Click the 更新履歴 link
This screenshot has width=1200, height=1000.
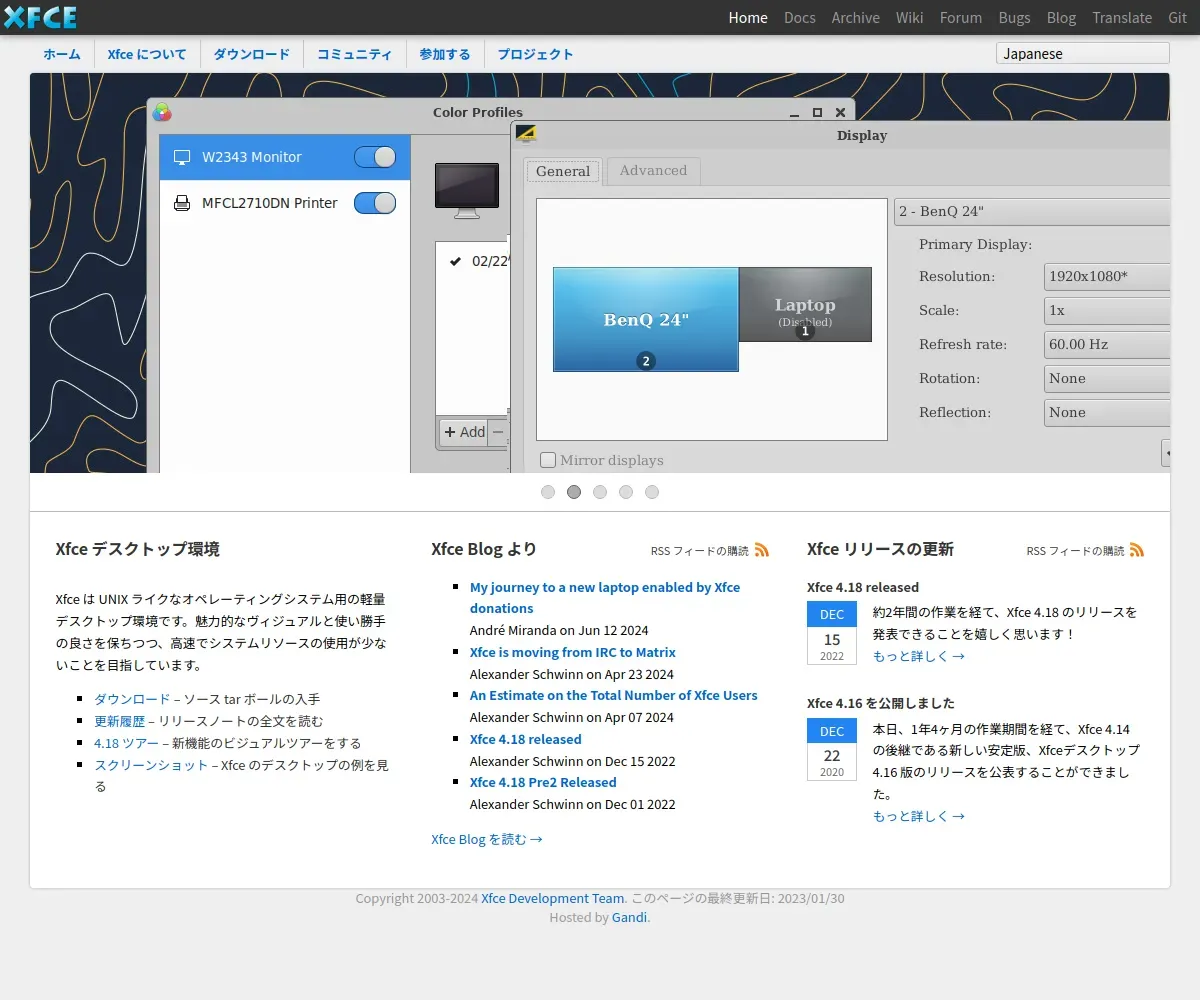119,721
